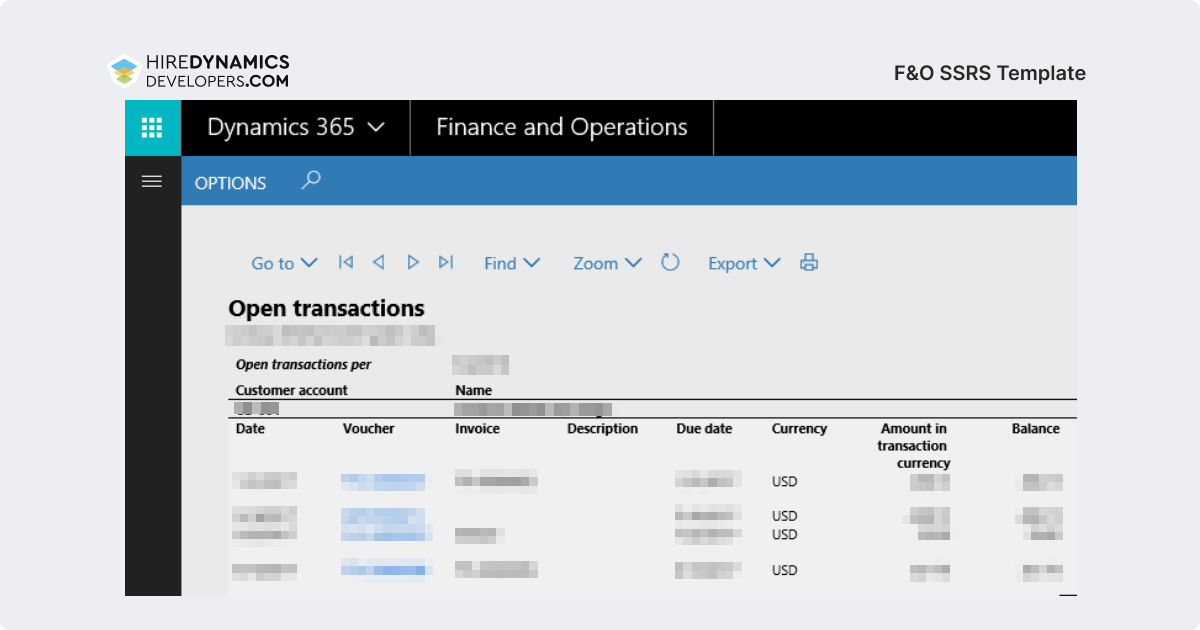
Task: Jump to first page of report
Action: click(346, 262)
